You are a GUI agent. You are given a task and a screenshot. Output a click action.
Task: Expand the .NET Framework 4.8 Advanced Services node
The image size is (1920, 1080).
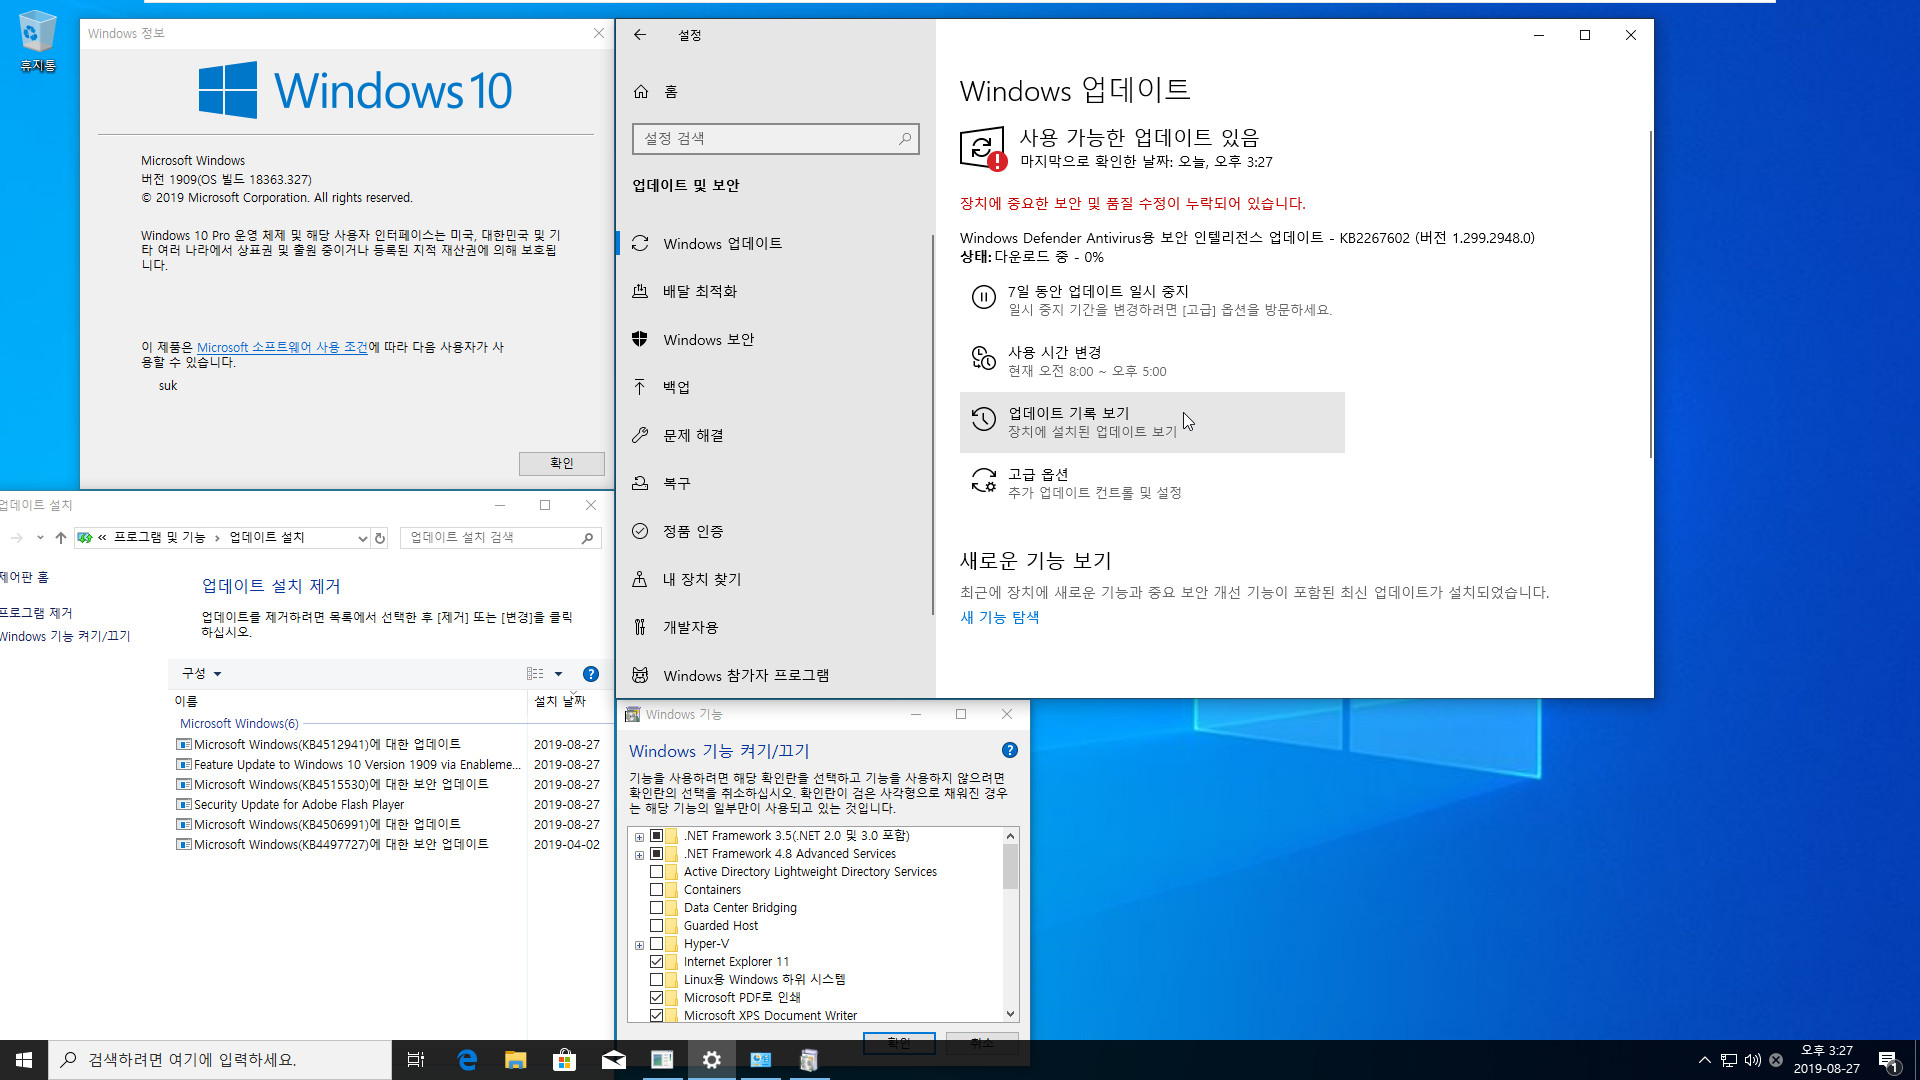tap(640, 855)
